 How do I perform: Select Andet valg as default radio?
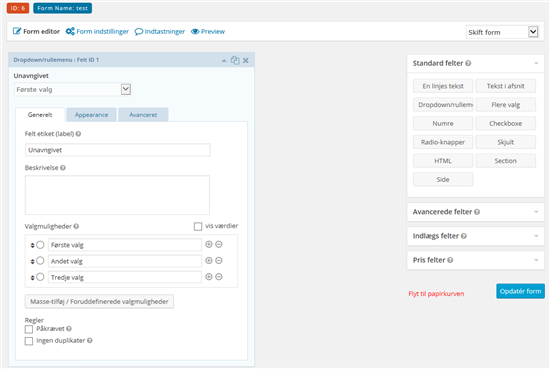point(40,261)
